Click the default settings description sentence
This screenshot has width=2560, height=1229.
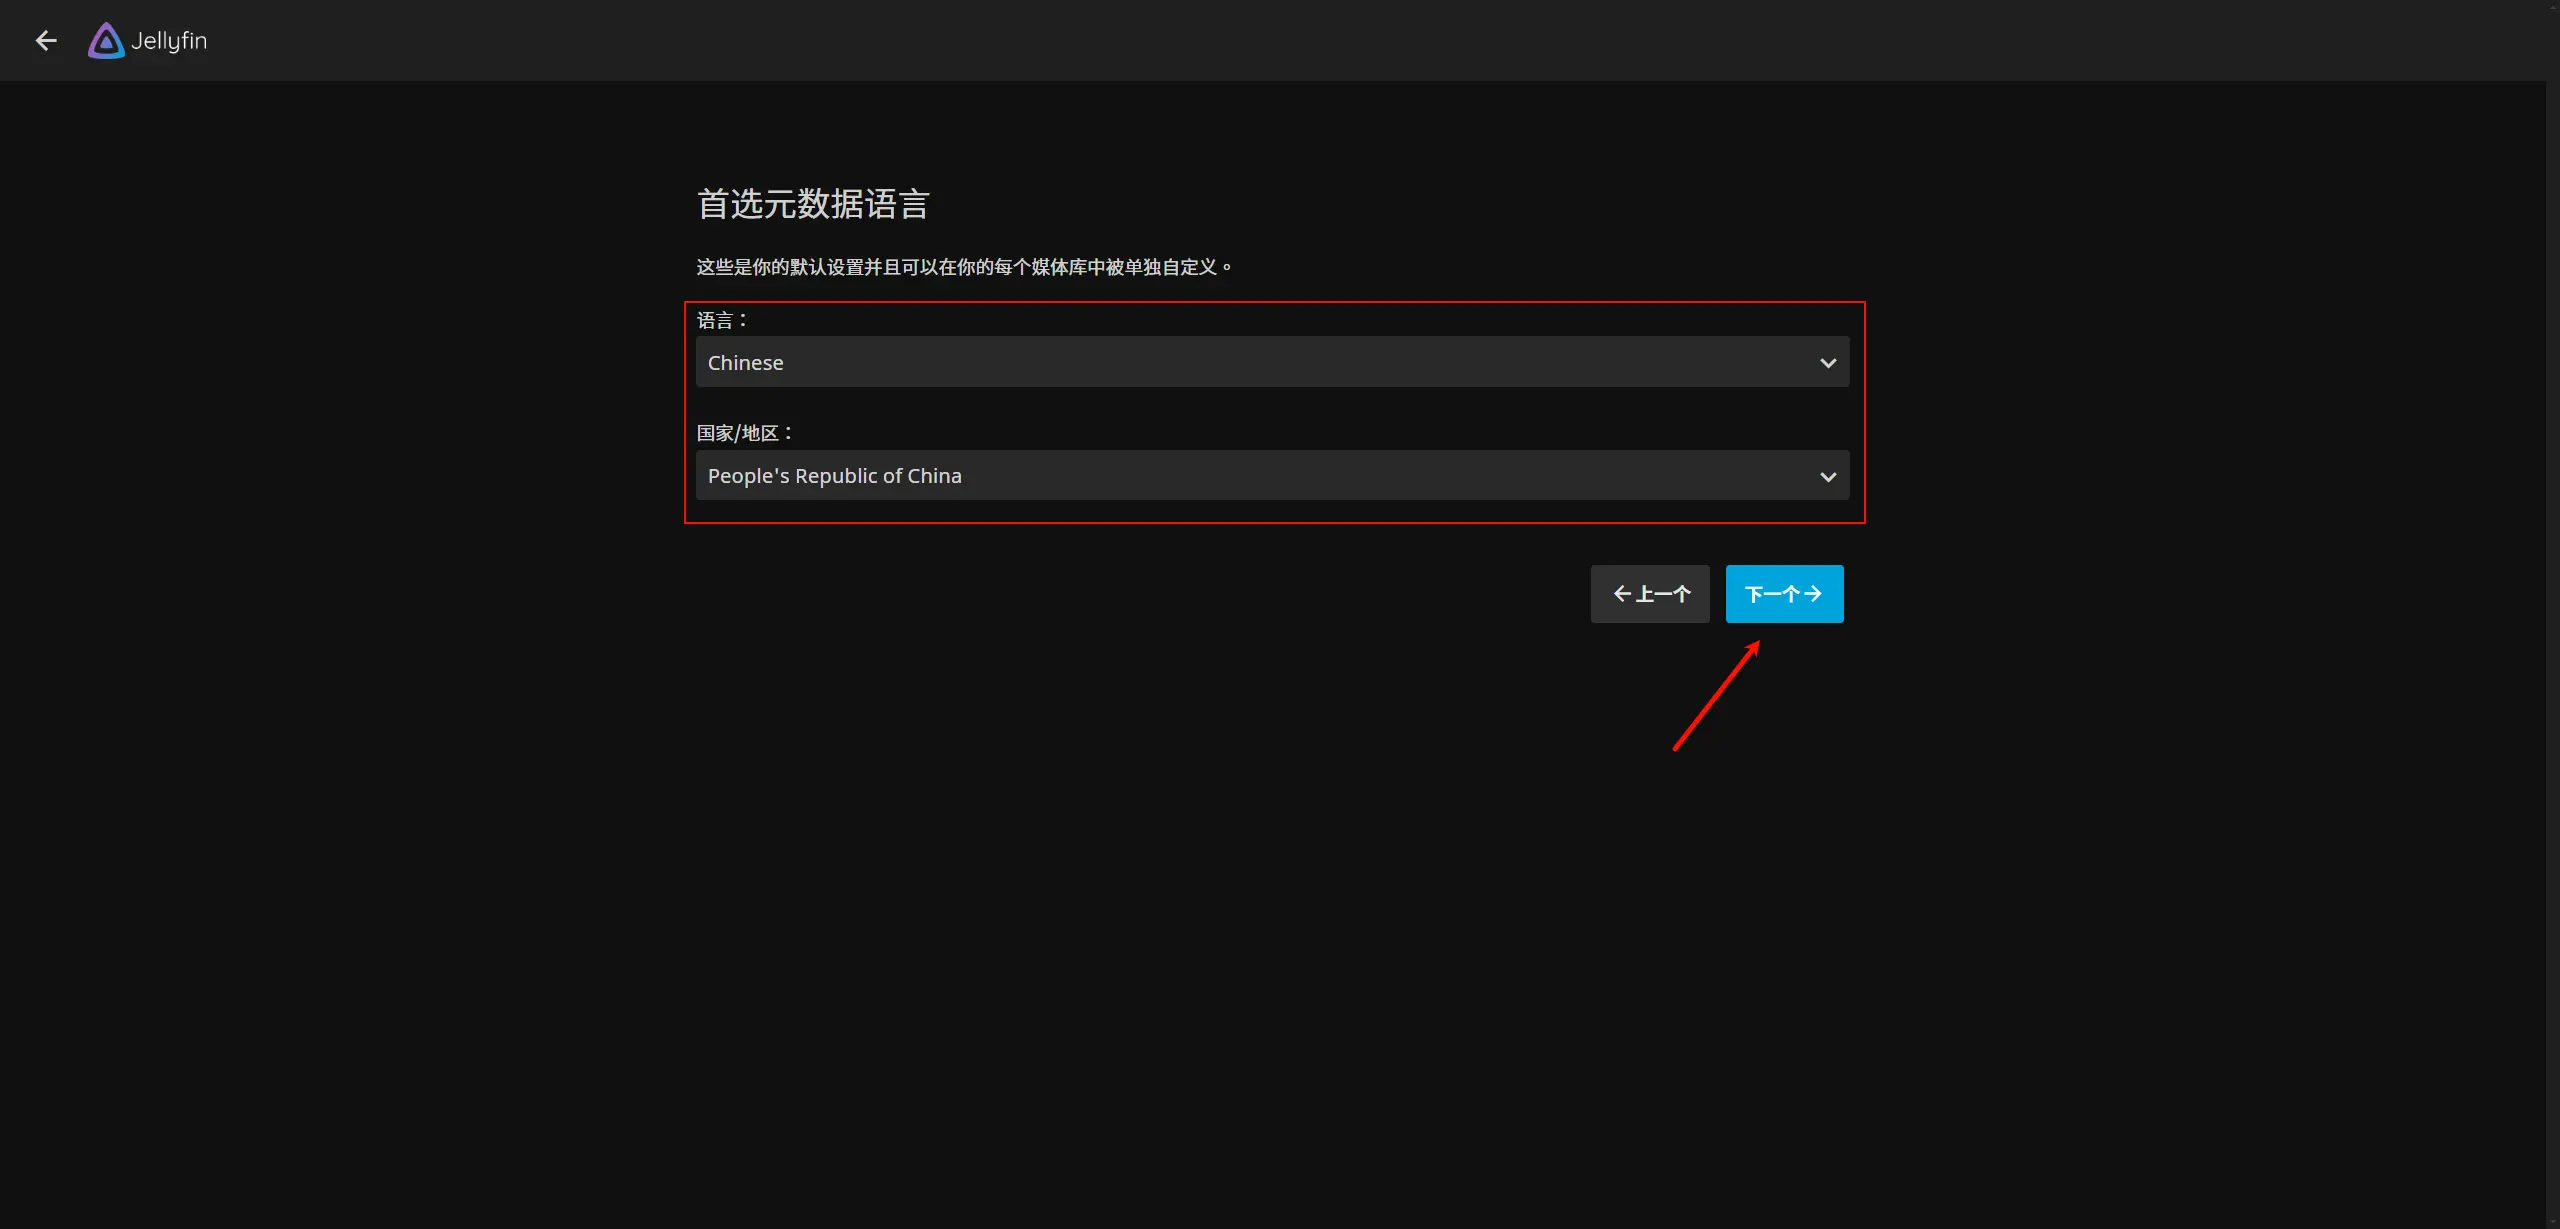coord(964,267)
